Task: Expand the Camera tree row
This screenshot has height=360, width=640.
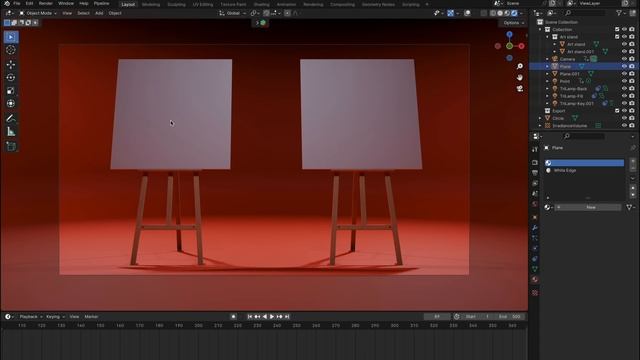Action: click(x=547, y=59)
